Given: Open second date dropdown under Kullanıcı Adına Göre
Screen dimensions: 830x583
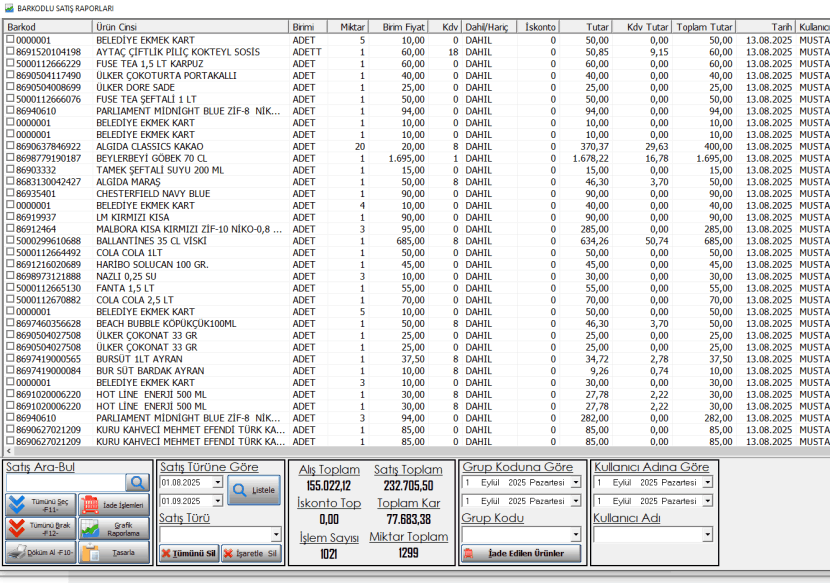Looking at the screenshot, I should tap(707, 501).
